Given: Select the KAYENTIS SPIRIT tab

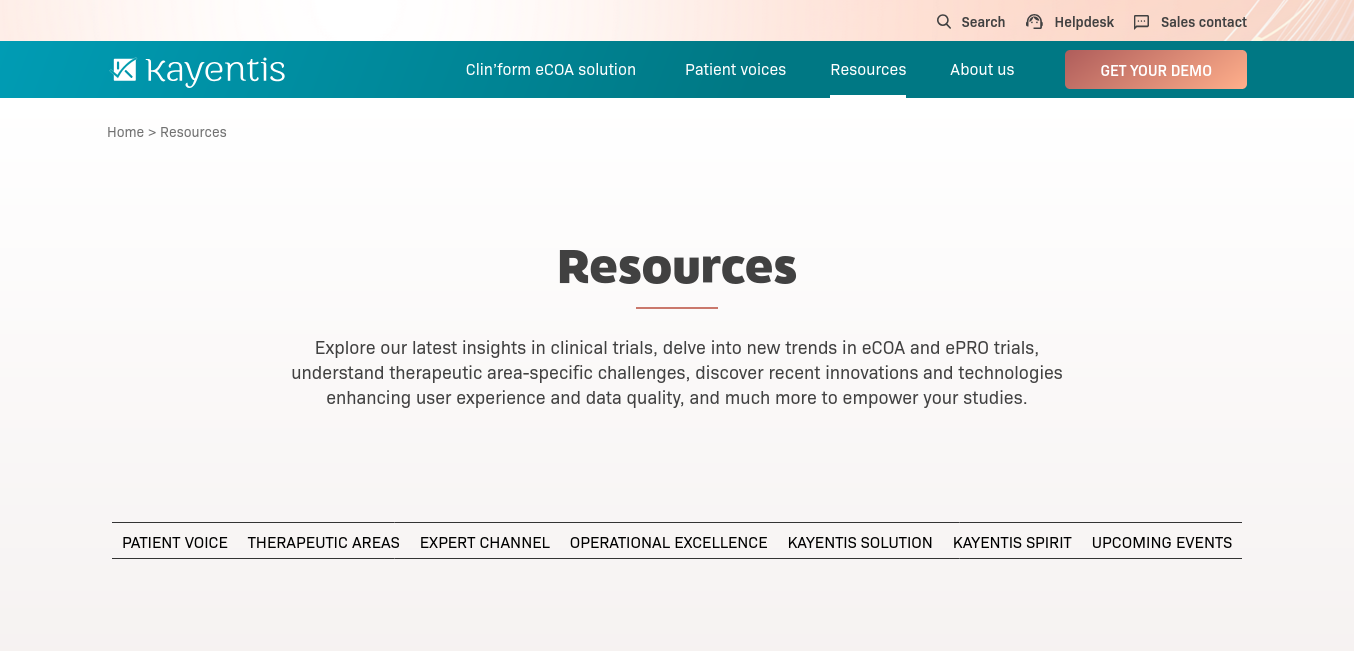Looking at the screenshot, I should [x=1012, y=542].
